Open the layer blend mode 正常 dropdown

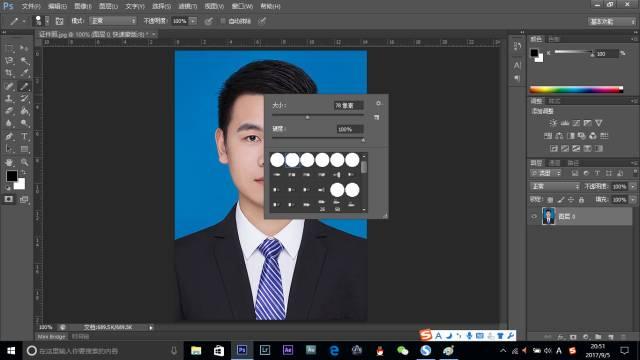pos(555,186)
